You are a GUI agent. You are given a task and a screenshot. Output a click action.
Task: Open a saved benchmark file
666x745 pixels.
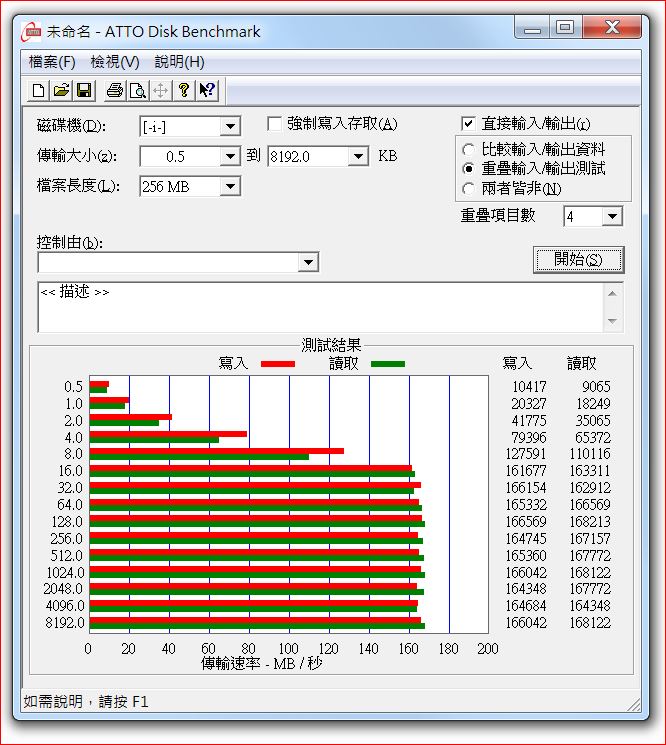61,90
